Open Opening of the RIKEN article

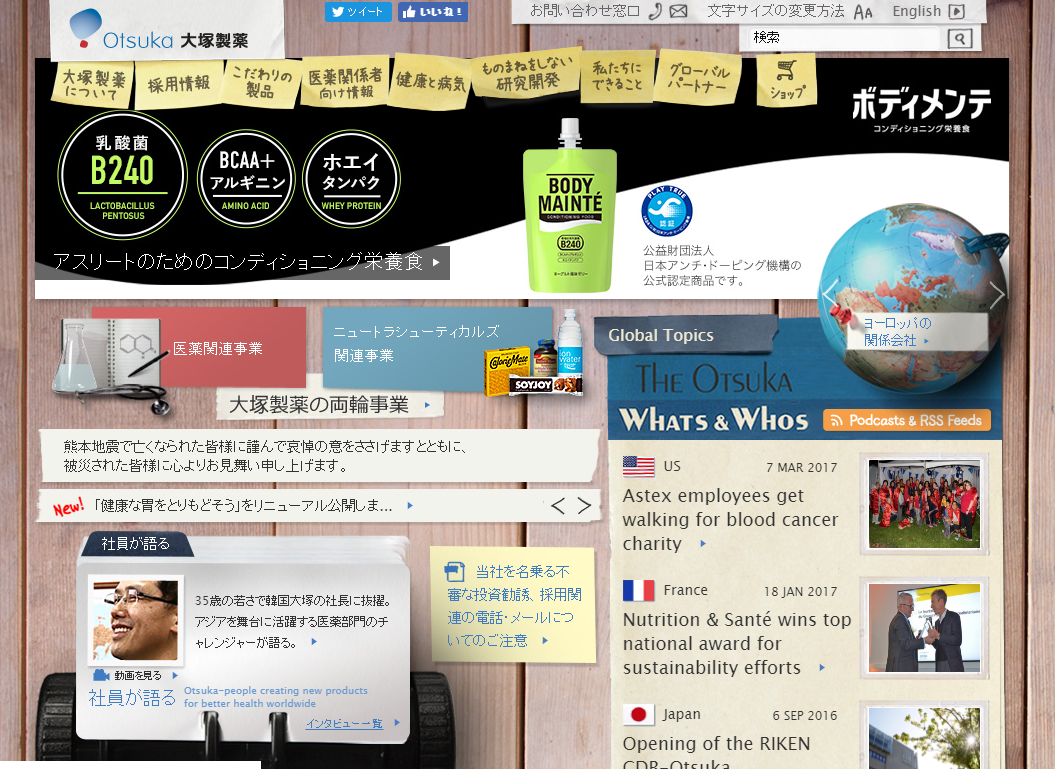coord(717,752)
